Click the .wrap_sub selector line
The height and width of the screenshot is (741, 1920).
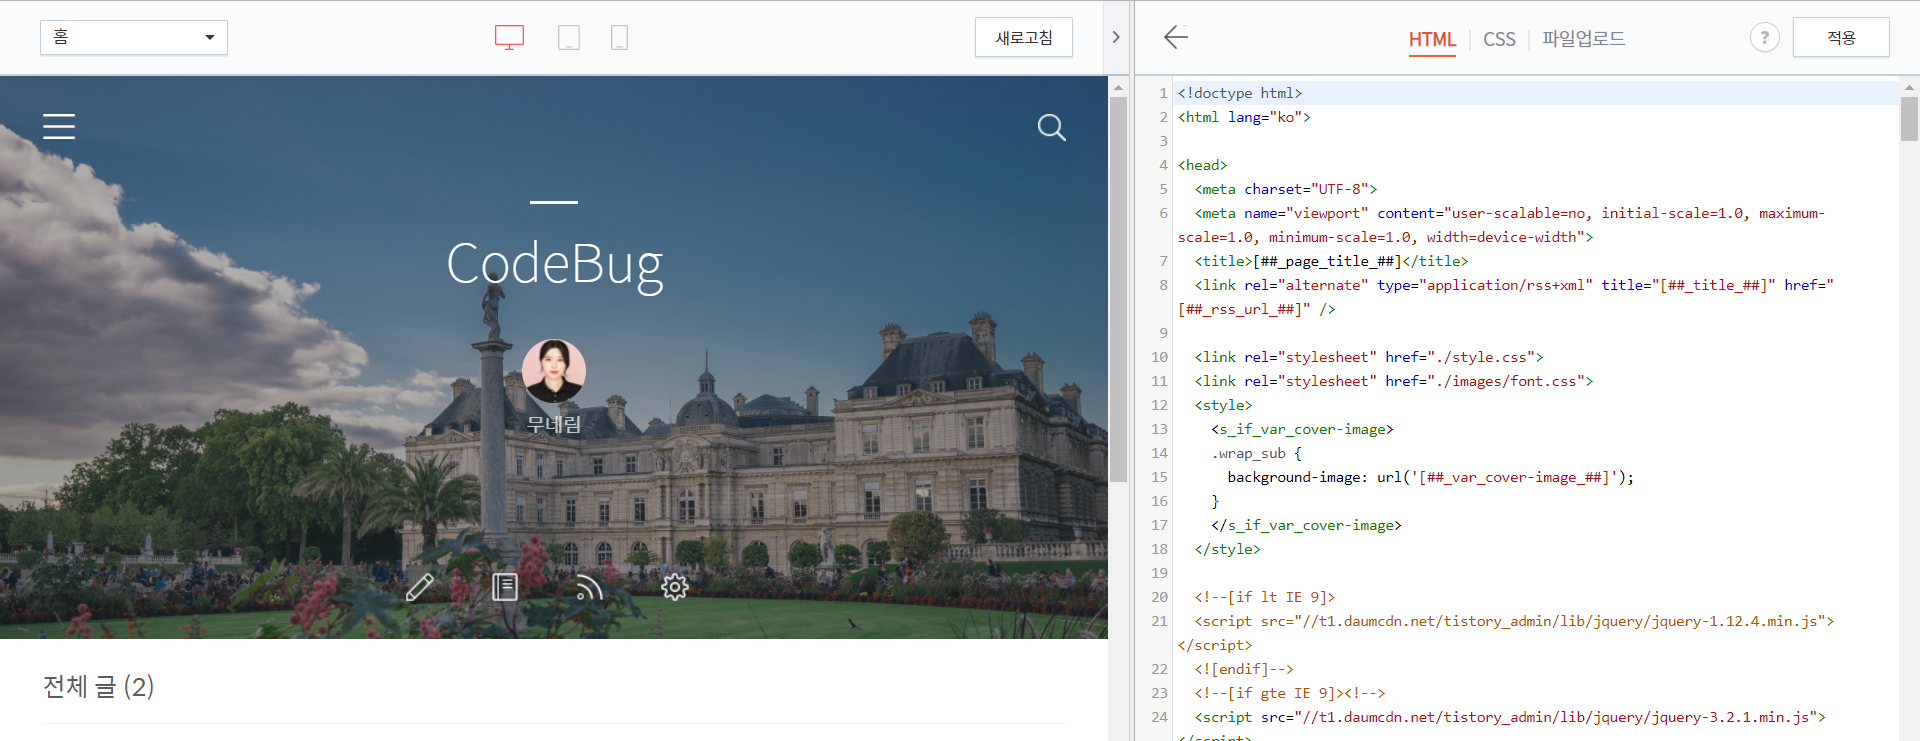click(x=1257, y=453)
